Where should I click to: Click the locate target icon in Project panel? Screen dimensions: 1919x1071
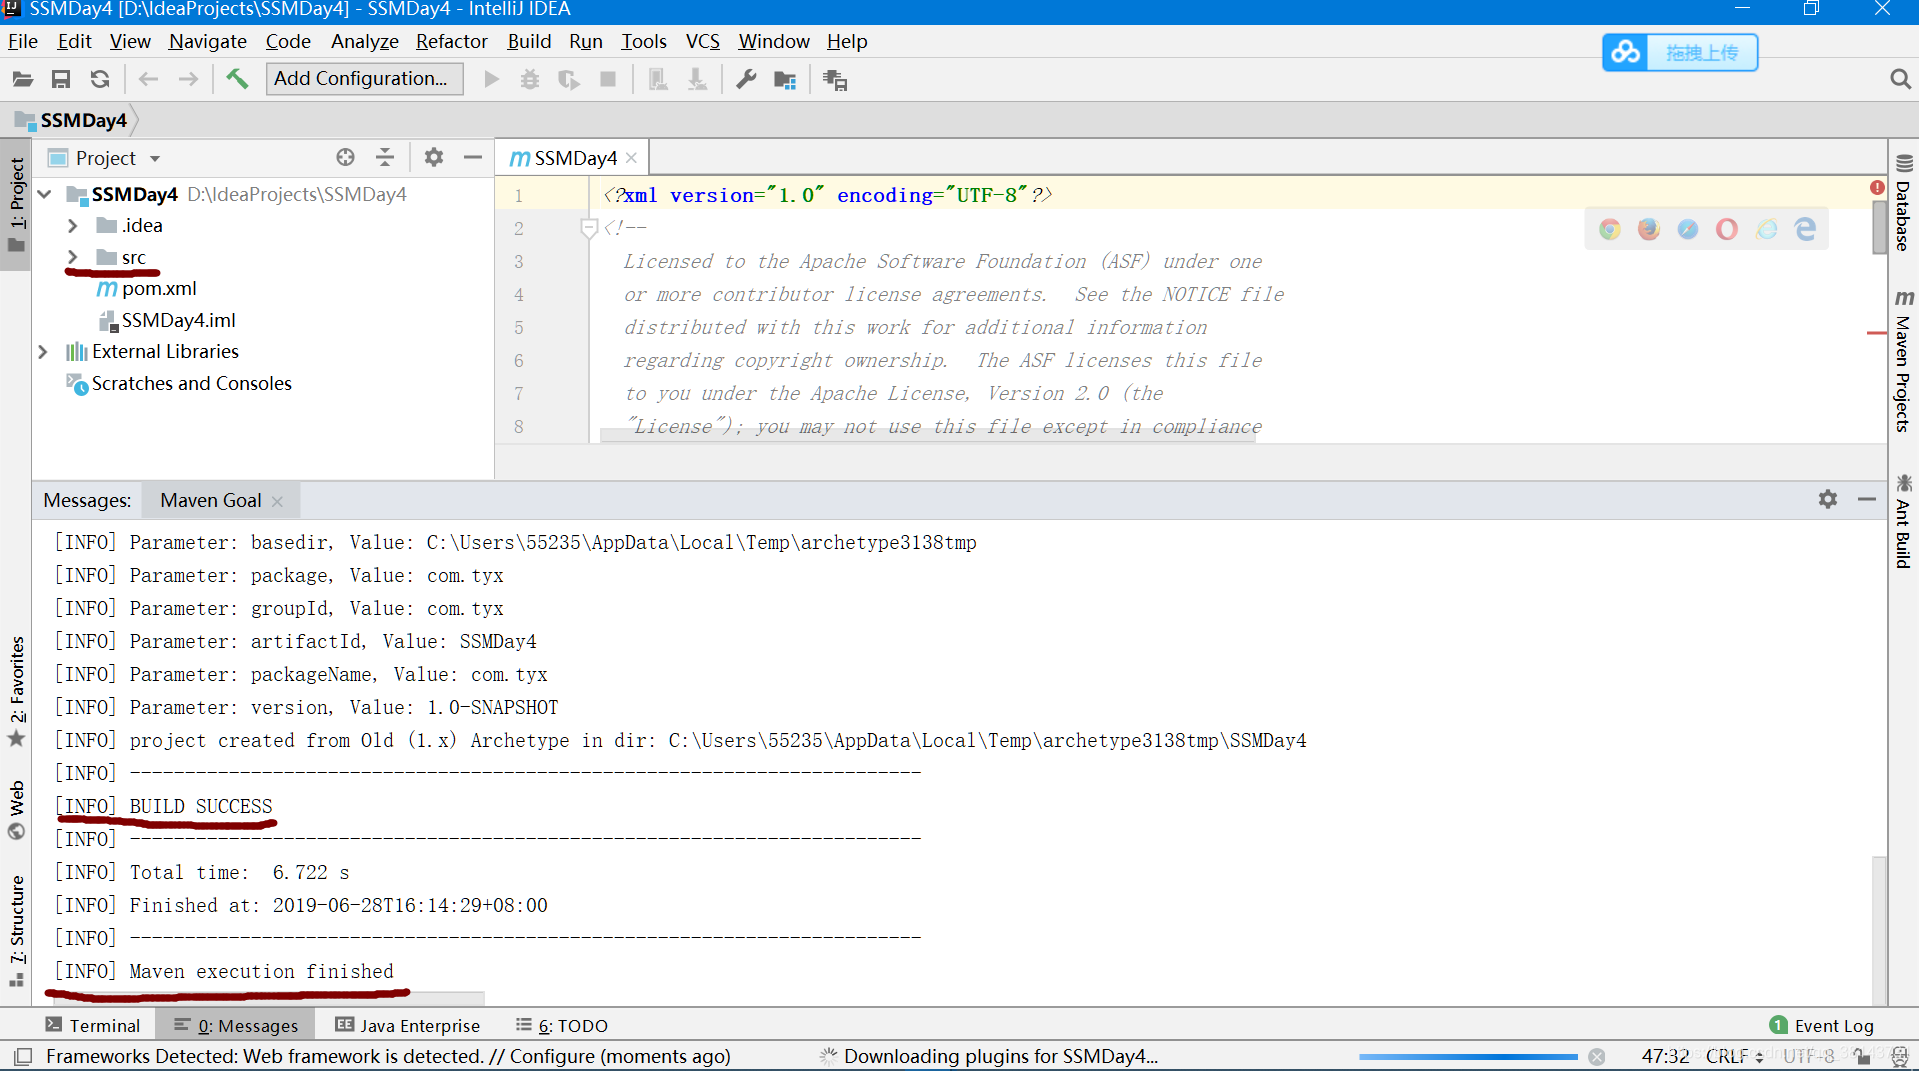[345, 157]
